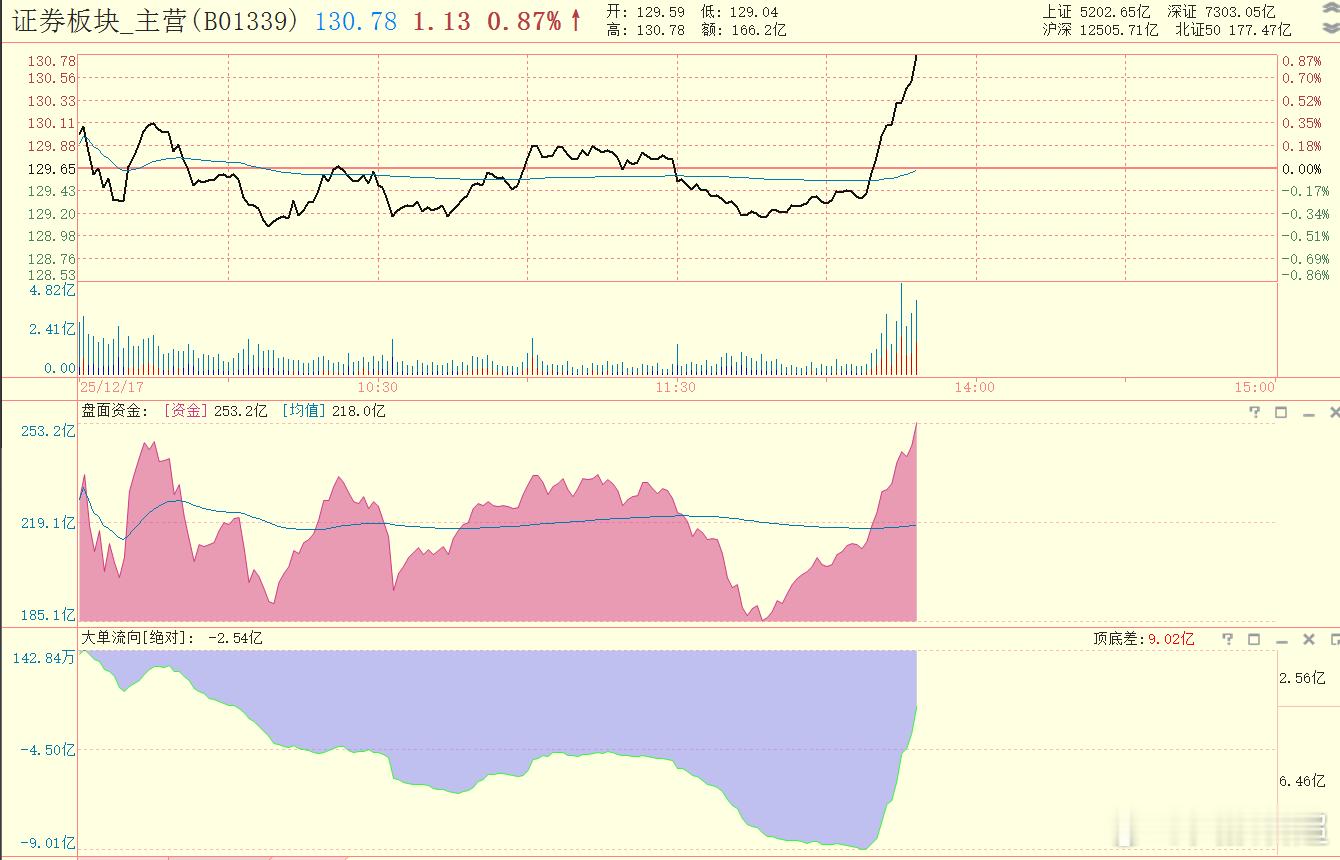Click the tallest volume bar near 13:45
The width and height of the screenshot is (1340, 860).
(x=901, y=328)
